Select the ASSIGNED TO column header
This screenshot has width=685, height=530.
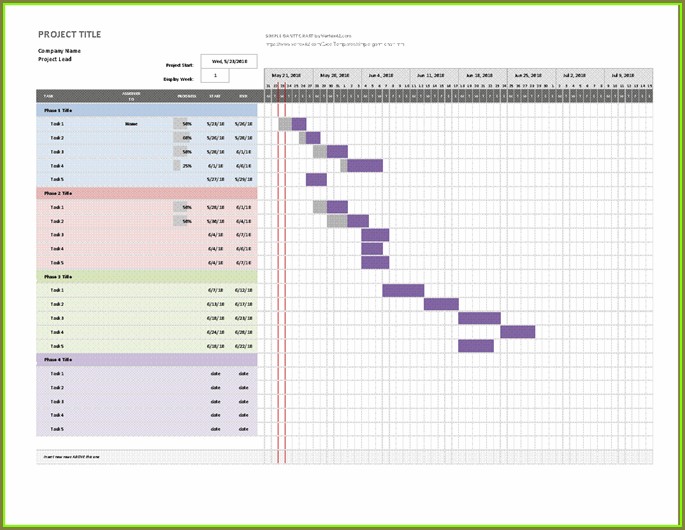(131, 96)
